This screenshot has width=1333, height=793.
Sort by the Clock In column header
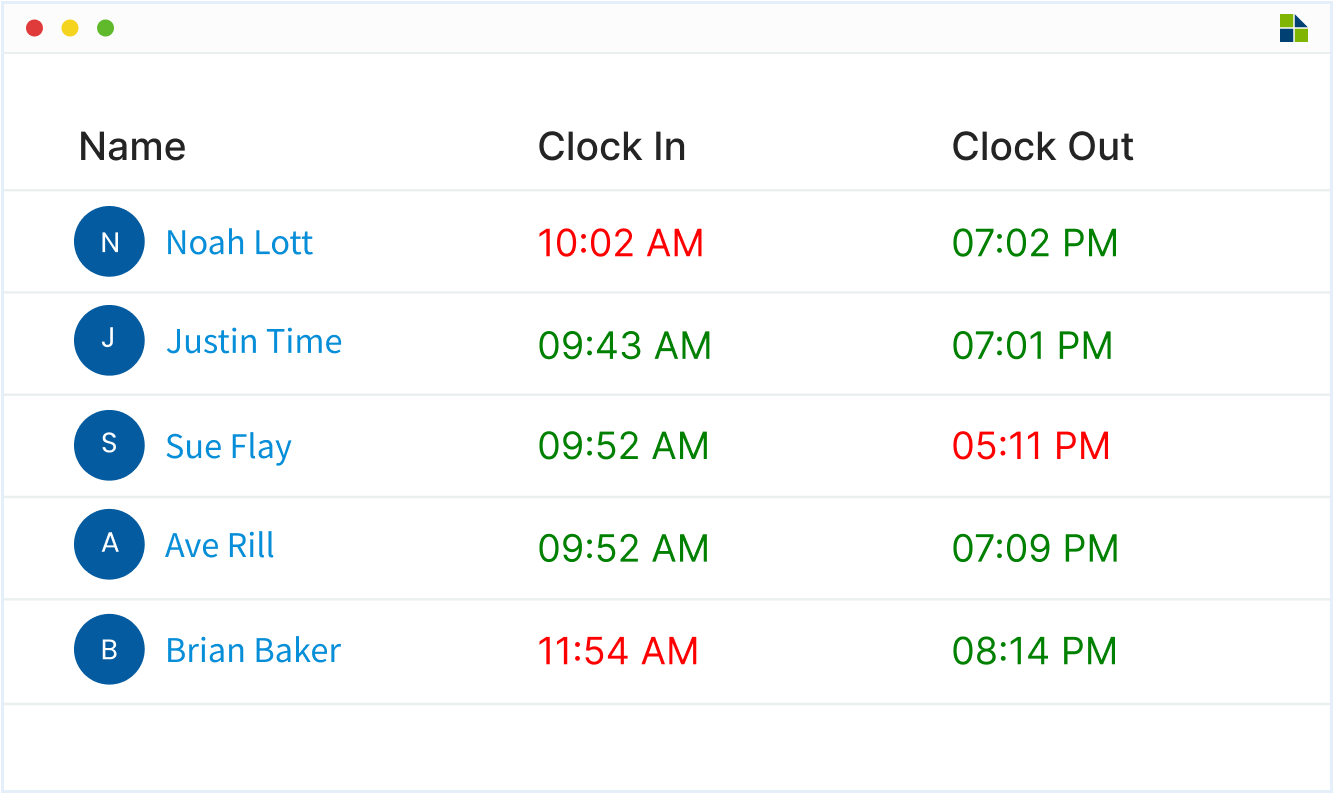612,147
